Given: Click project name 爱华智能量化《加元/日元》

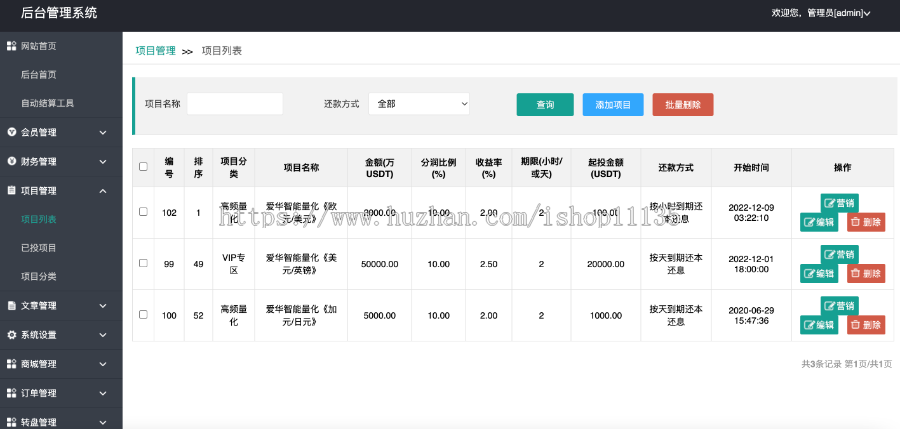Looking at the screenshot, I should [301, 315].
